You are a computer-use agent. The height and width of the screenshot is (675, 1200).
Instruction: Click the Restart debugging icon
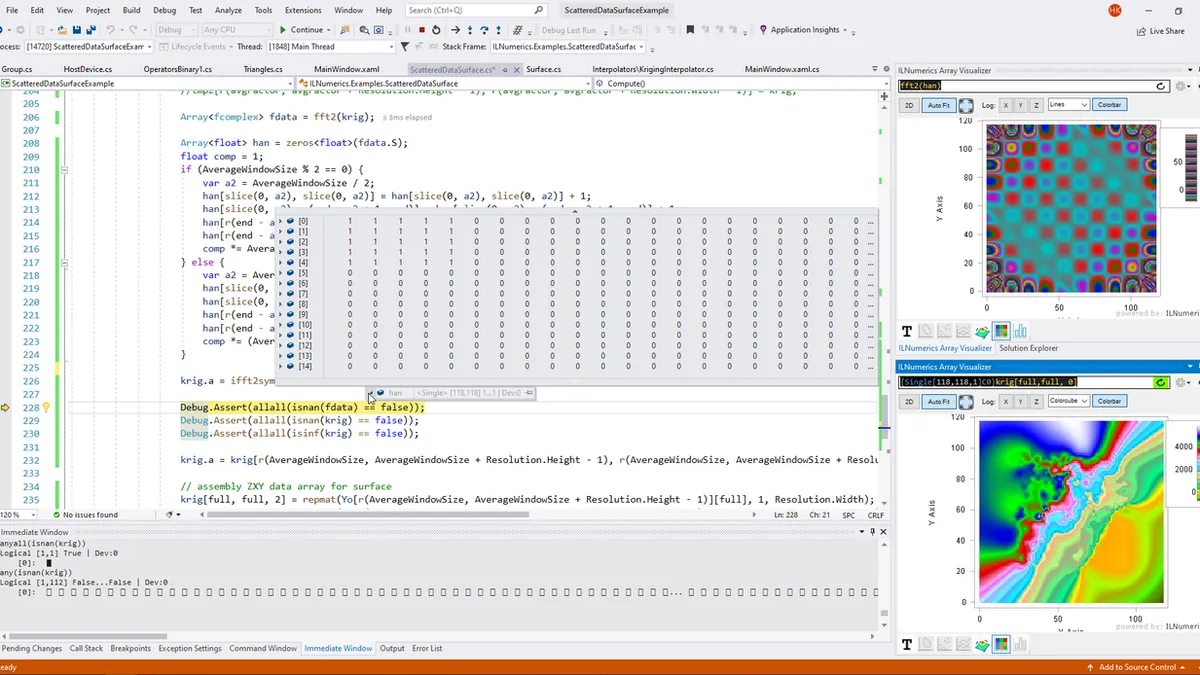(436, 30)
